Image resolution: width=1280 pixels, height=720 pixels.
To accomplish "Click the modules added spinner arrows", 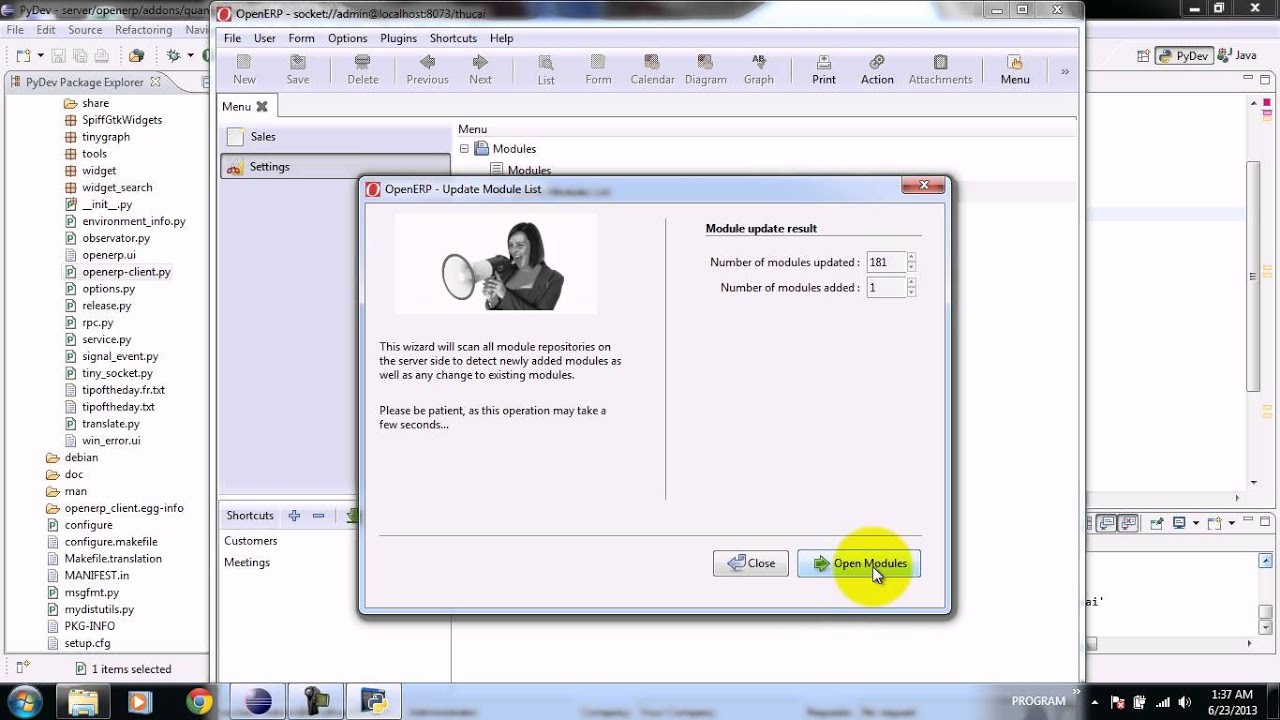I will click(911, 287).
